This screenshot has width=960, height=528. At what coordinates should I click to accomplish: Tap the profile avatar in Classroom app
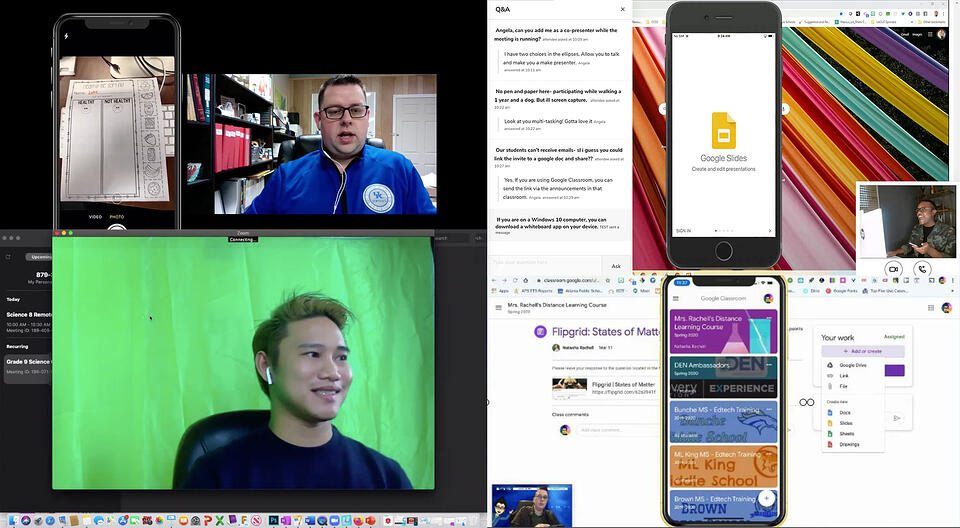click(768, 298)
